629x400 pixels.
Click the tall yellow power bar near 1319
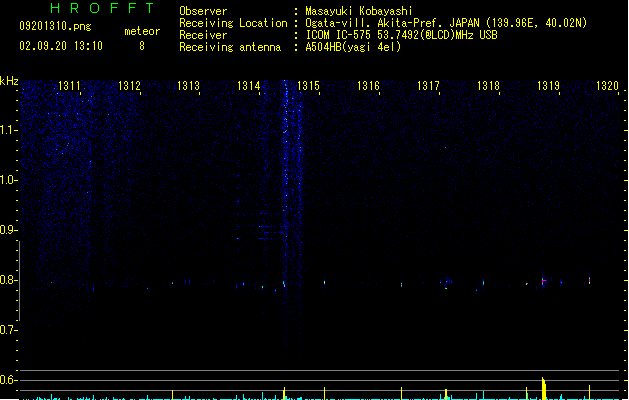coord(544,388)
